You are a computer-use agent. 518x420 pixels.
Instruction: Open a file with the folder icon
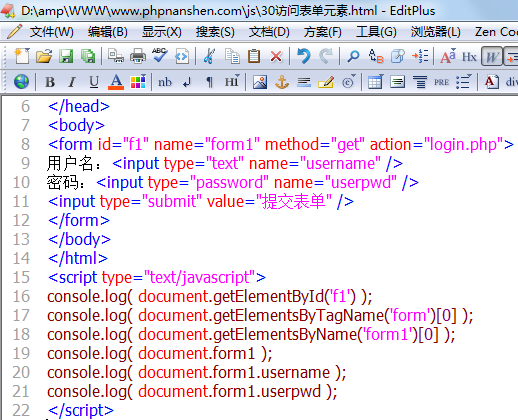[x=44, y=56]
